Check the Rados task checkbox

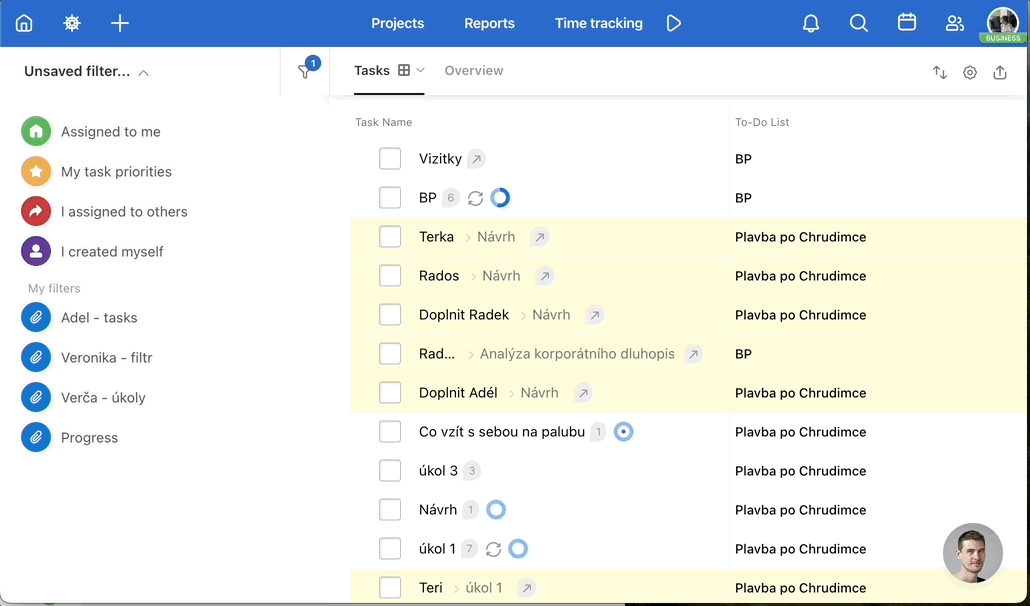tap(390, 276)
